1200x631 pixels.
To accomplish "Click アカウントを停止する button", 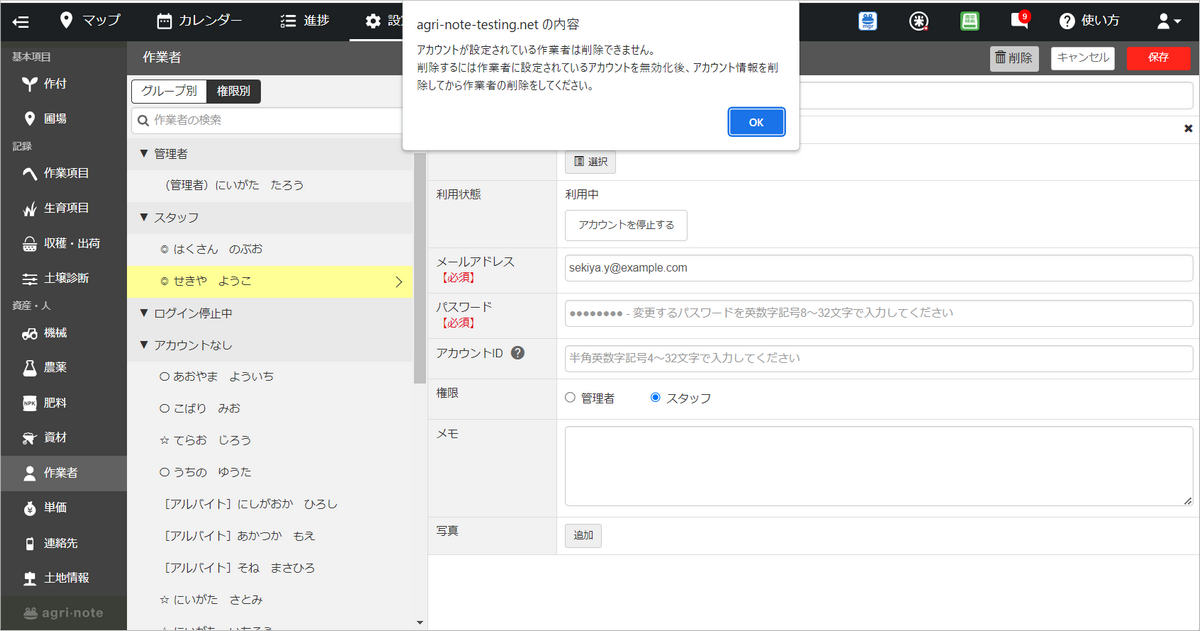I will coord(626,225).
